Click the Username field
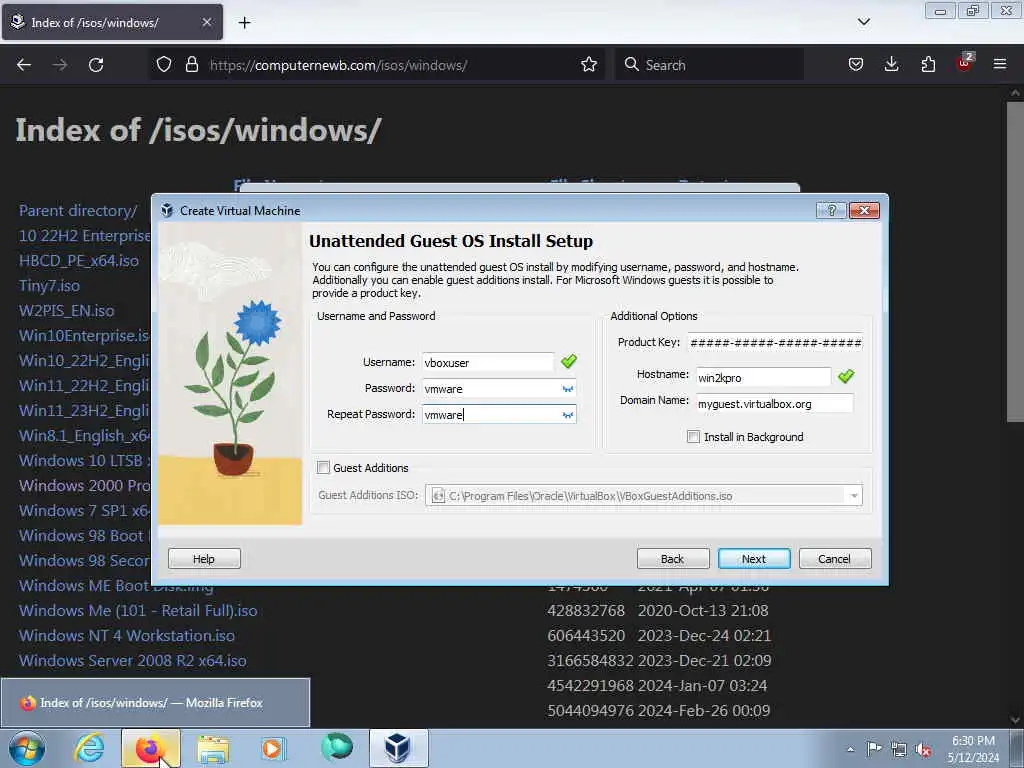1024x768 pixels. (x=487, y=362)
